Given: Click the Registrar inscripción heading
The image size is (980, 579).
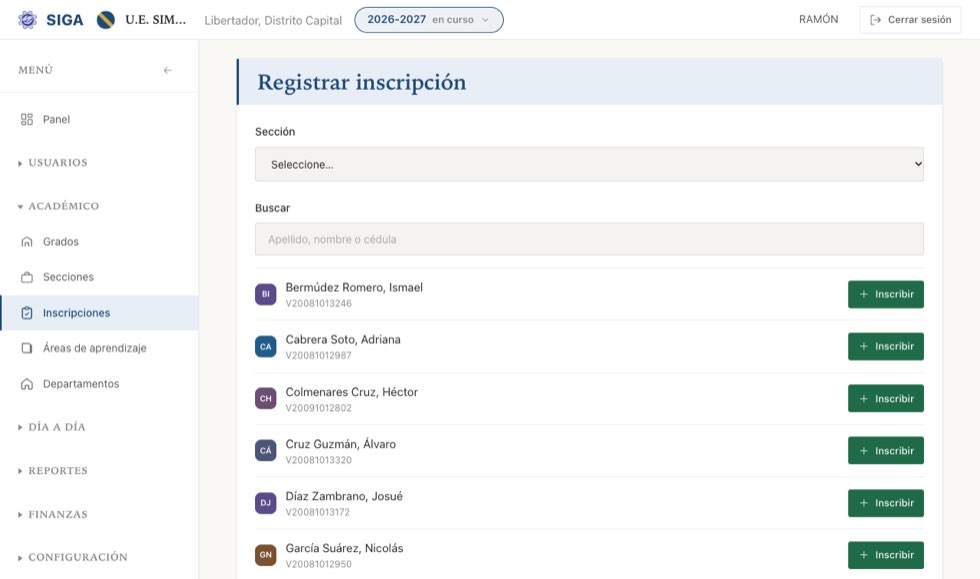Looking at the screenshot, I should click(362, 83).
